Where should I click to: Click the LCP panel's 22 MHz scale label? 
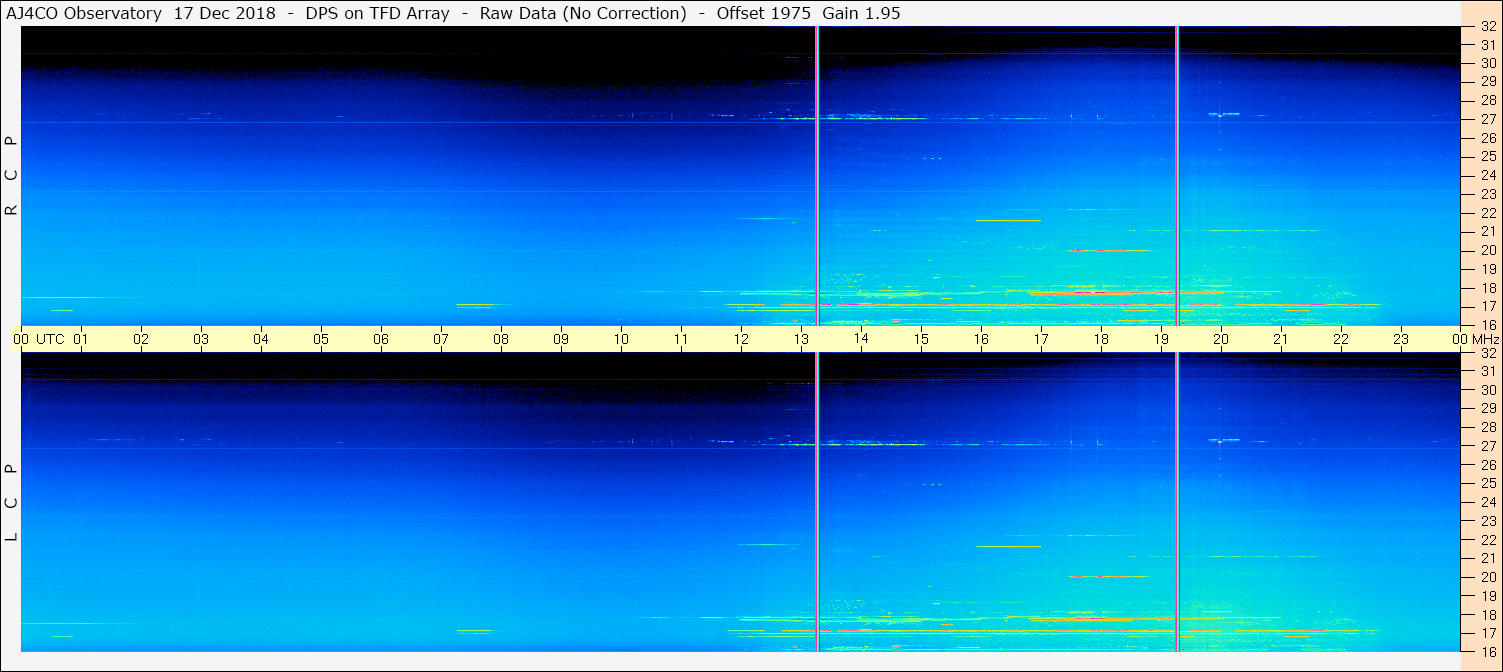click(x=1488, y=540)
